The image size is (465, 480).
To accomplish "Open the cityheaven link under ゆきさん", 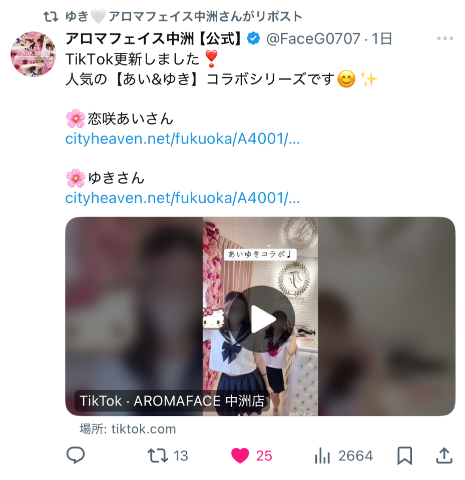I will [182, 198].
